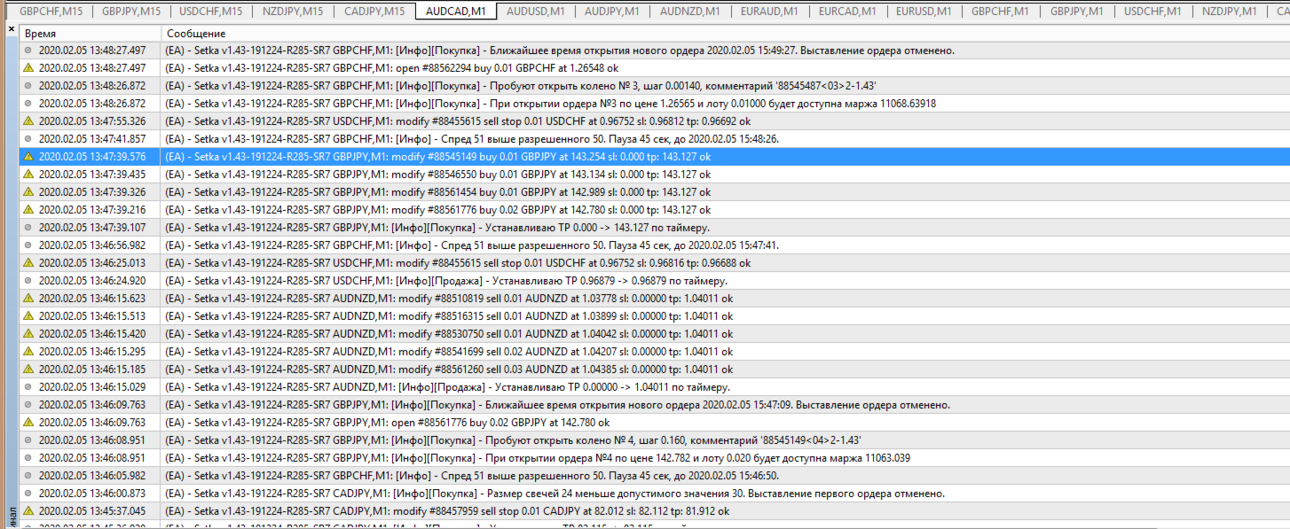Select message mentioning order time 15:47:09
The height and width of the screenshot is (529, 1290).
click(x=558, y=405)
